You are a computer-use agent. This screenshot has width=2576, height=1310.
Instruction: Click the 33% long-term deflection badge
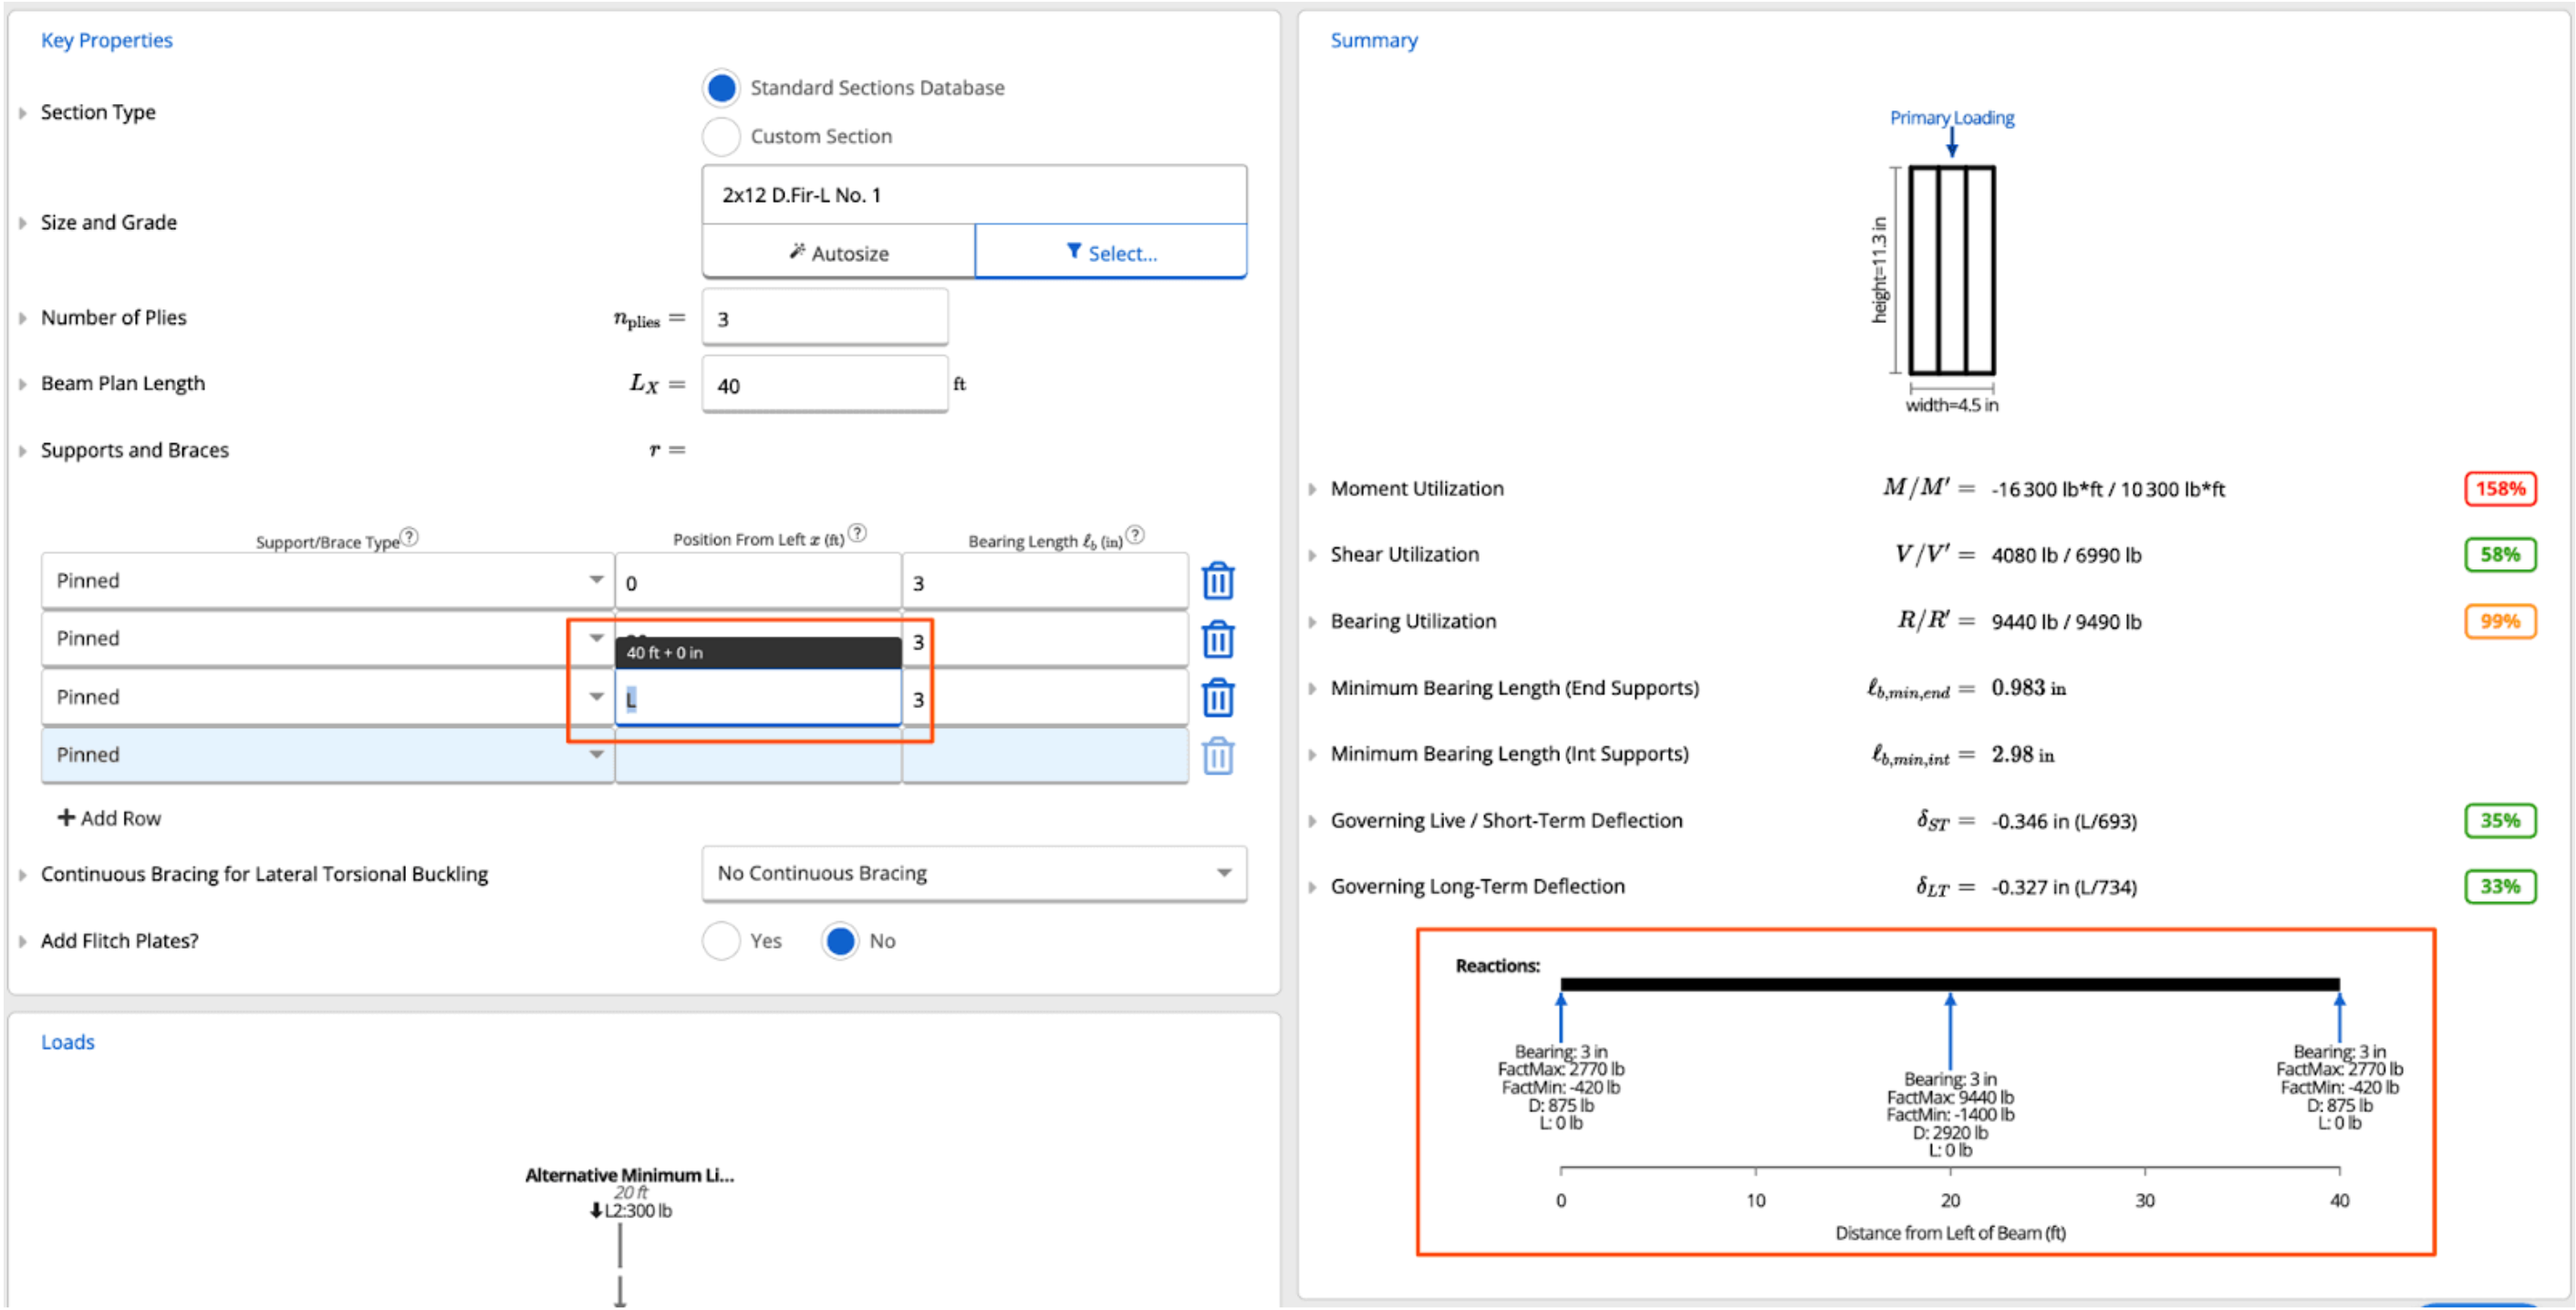point(2500,887)
